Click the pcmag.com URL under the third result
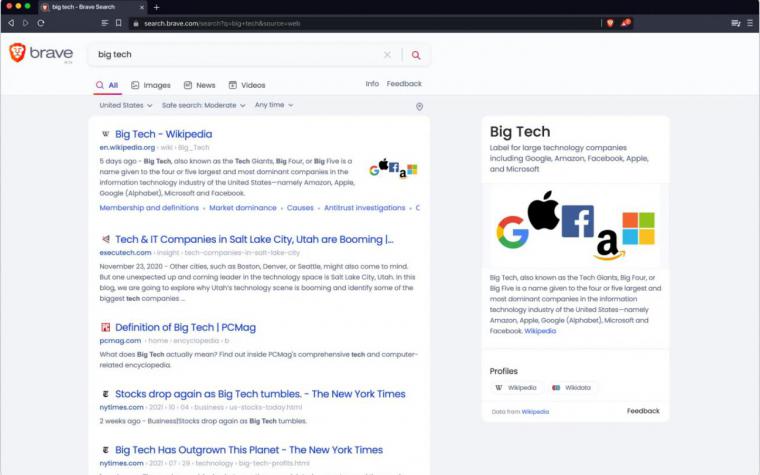This screenshot has width=760, height=475. pos(120,341)
